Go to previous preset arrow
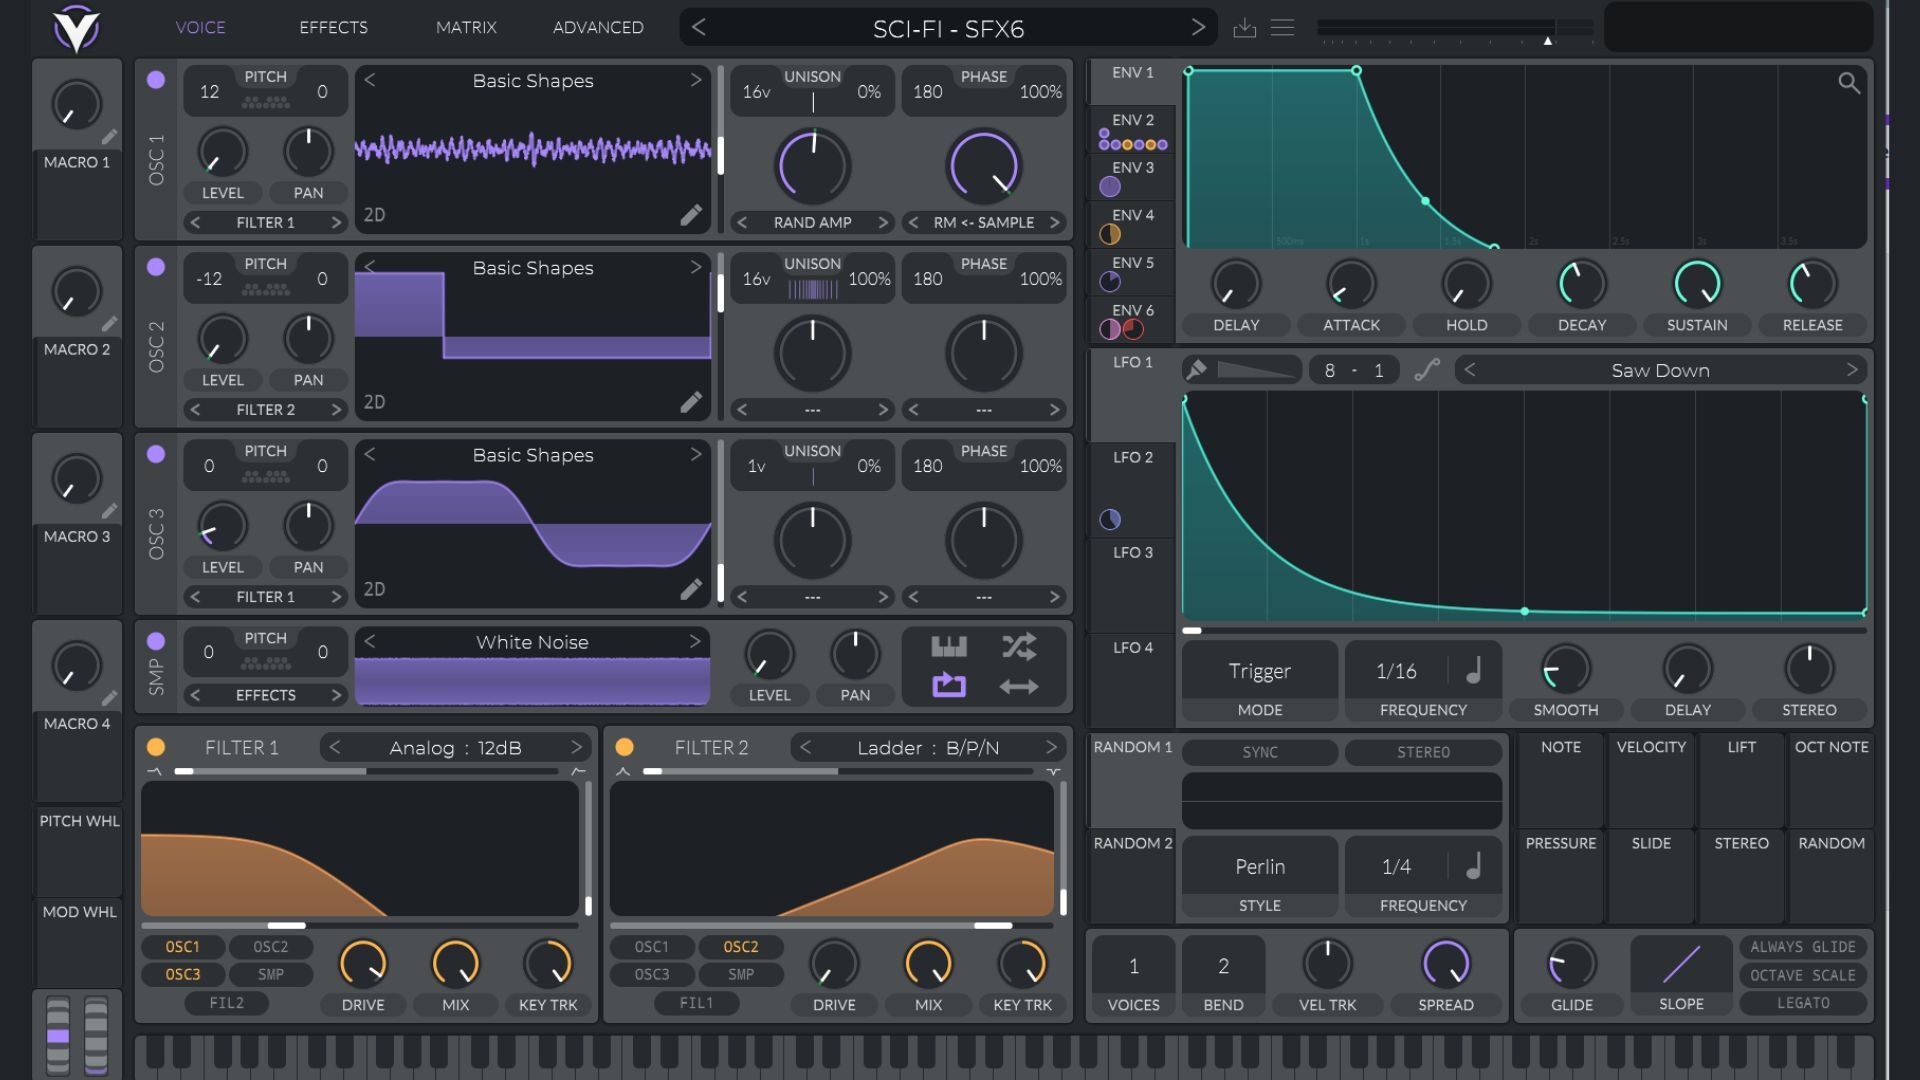 point(699,28)
